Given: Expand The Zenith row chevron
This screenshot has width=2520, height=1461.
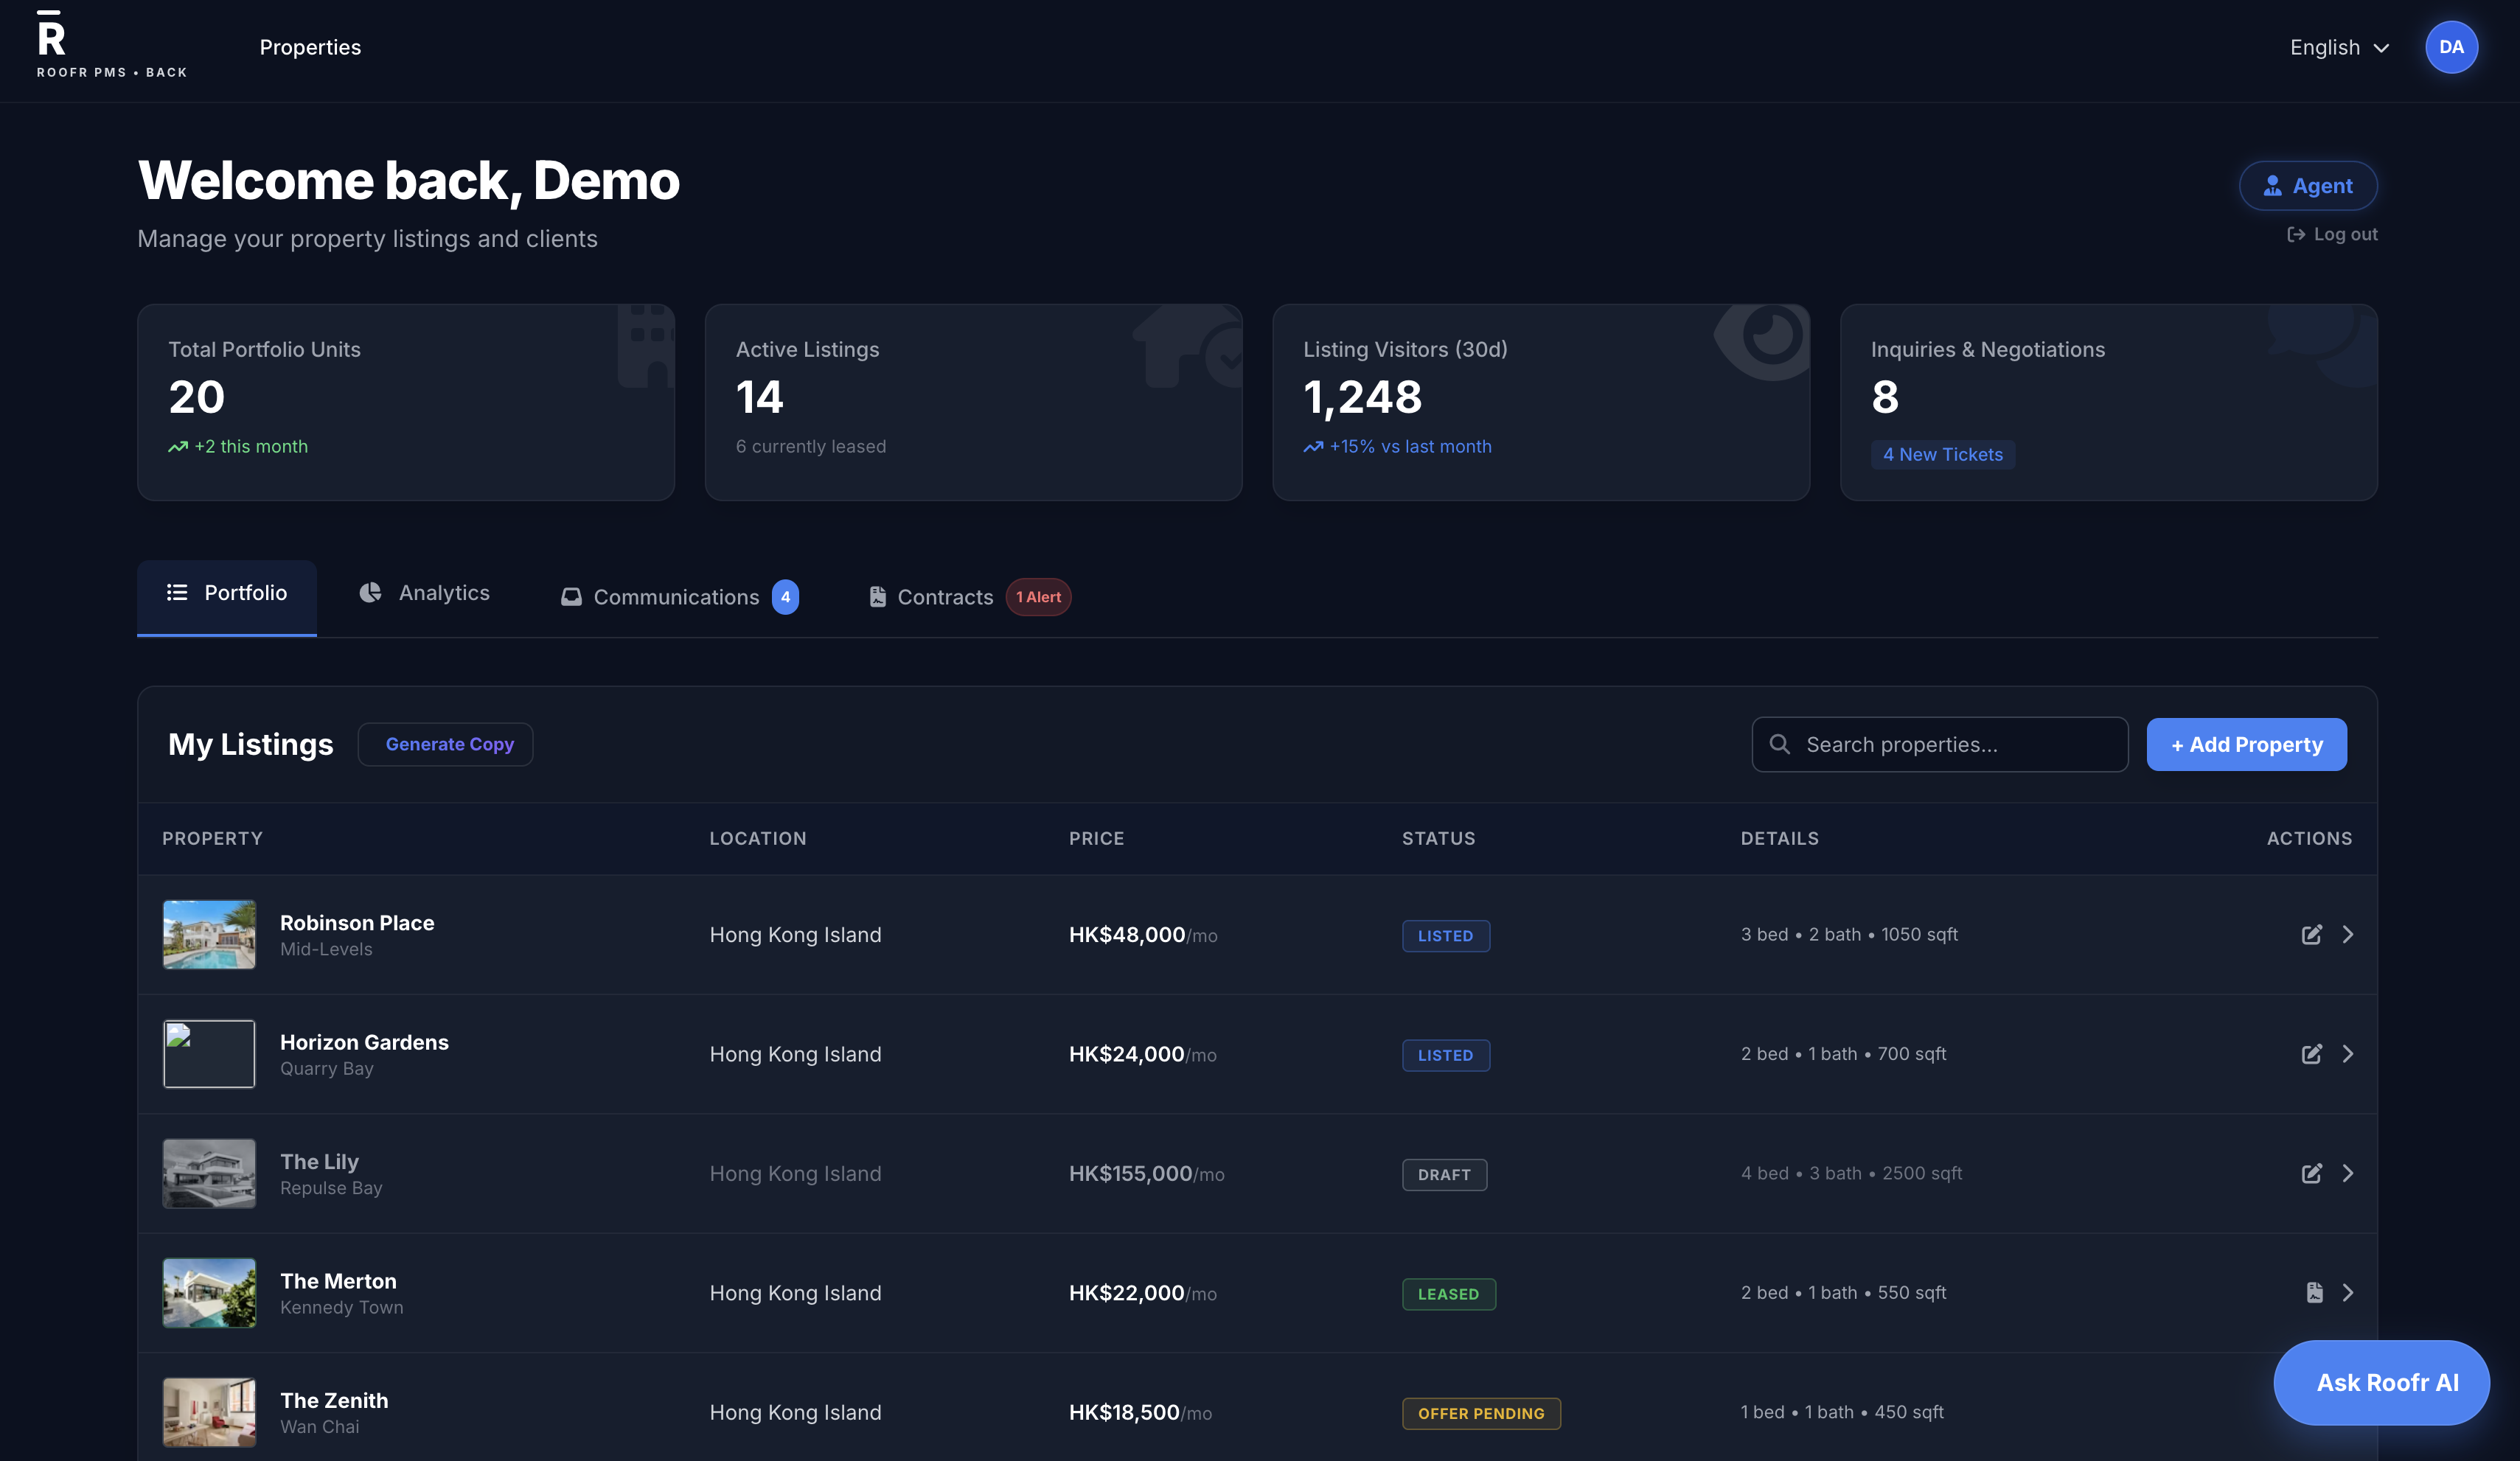Looking at the screenshot, I should click(x=2349, y=1412).
